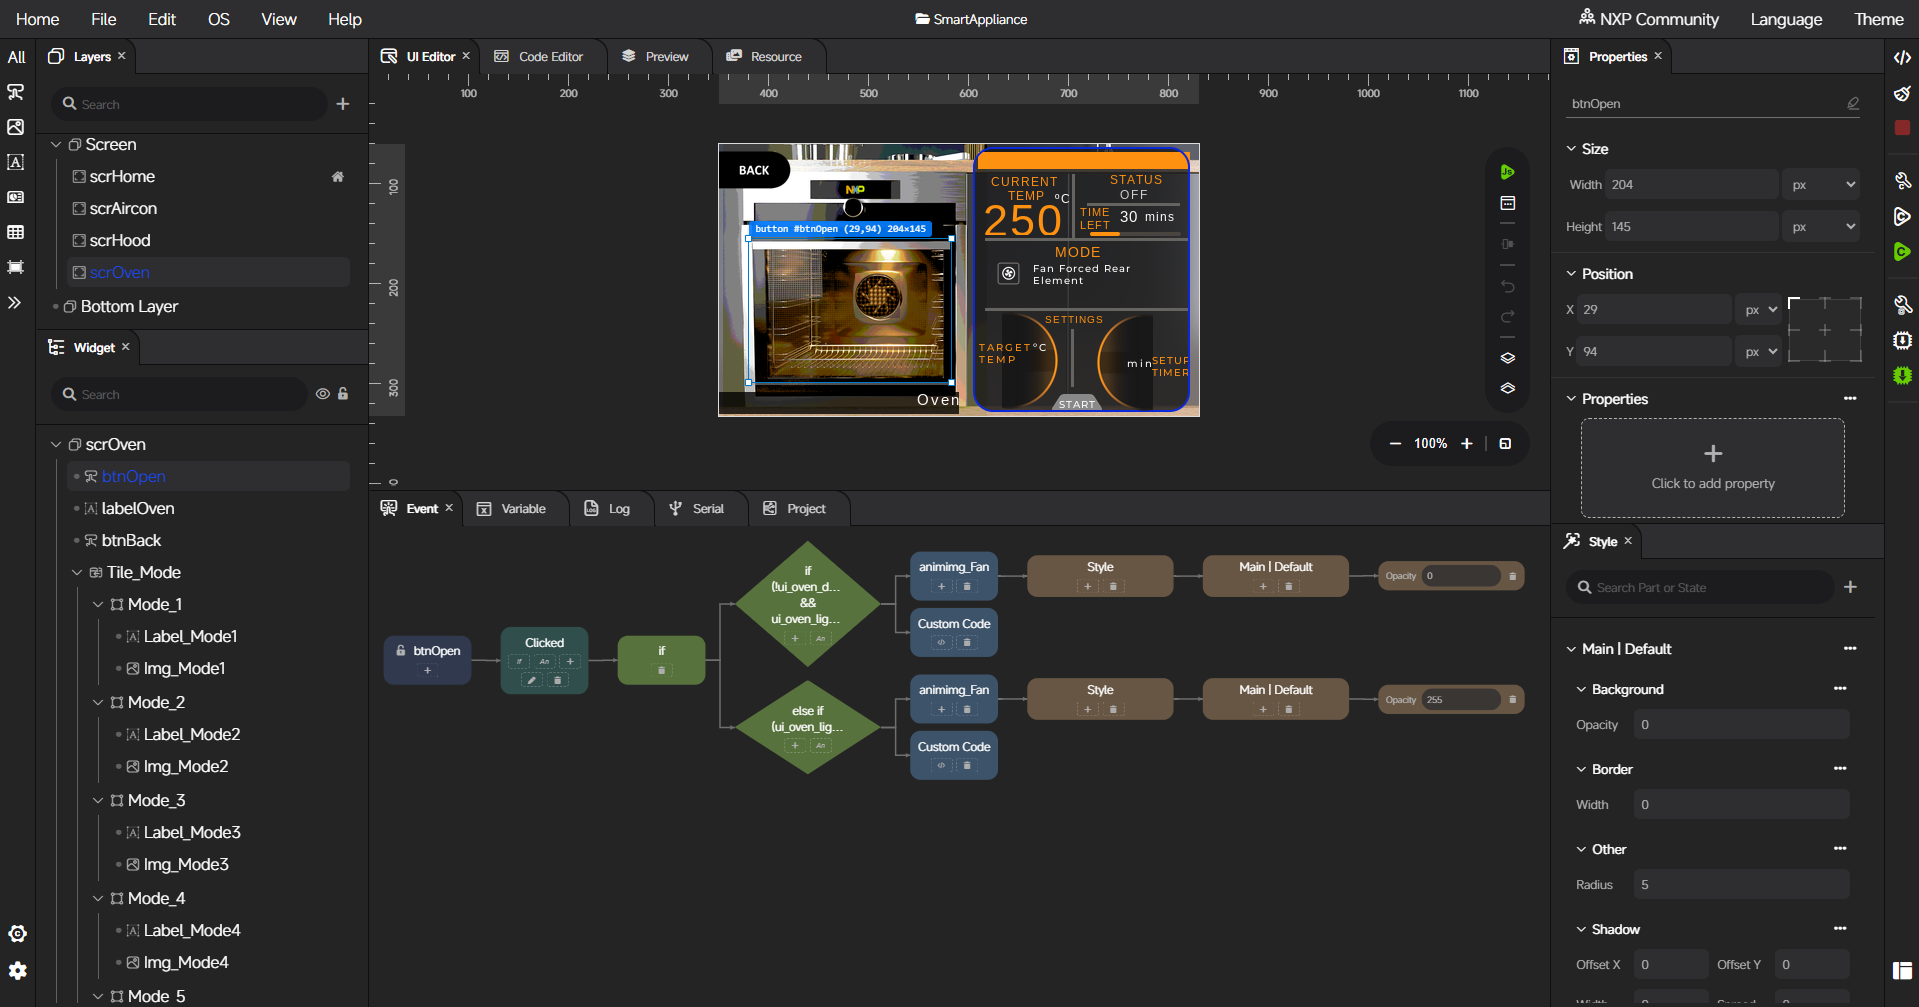The image size is (1919, 1007).
Task: Switch to the Preview tab
Action: [x=656, y=57]
